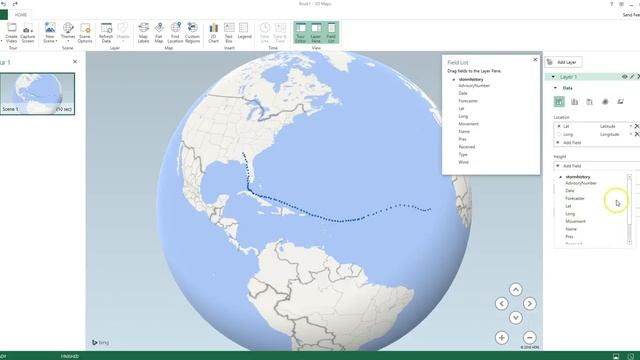Collapse the Layer 1 section arrow
Image resolution: width=640 pixels, height=360 pixels.
click(x=553, y=77)
